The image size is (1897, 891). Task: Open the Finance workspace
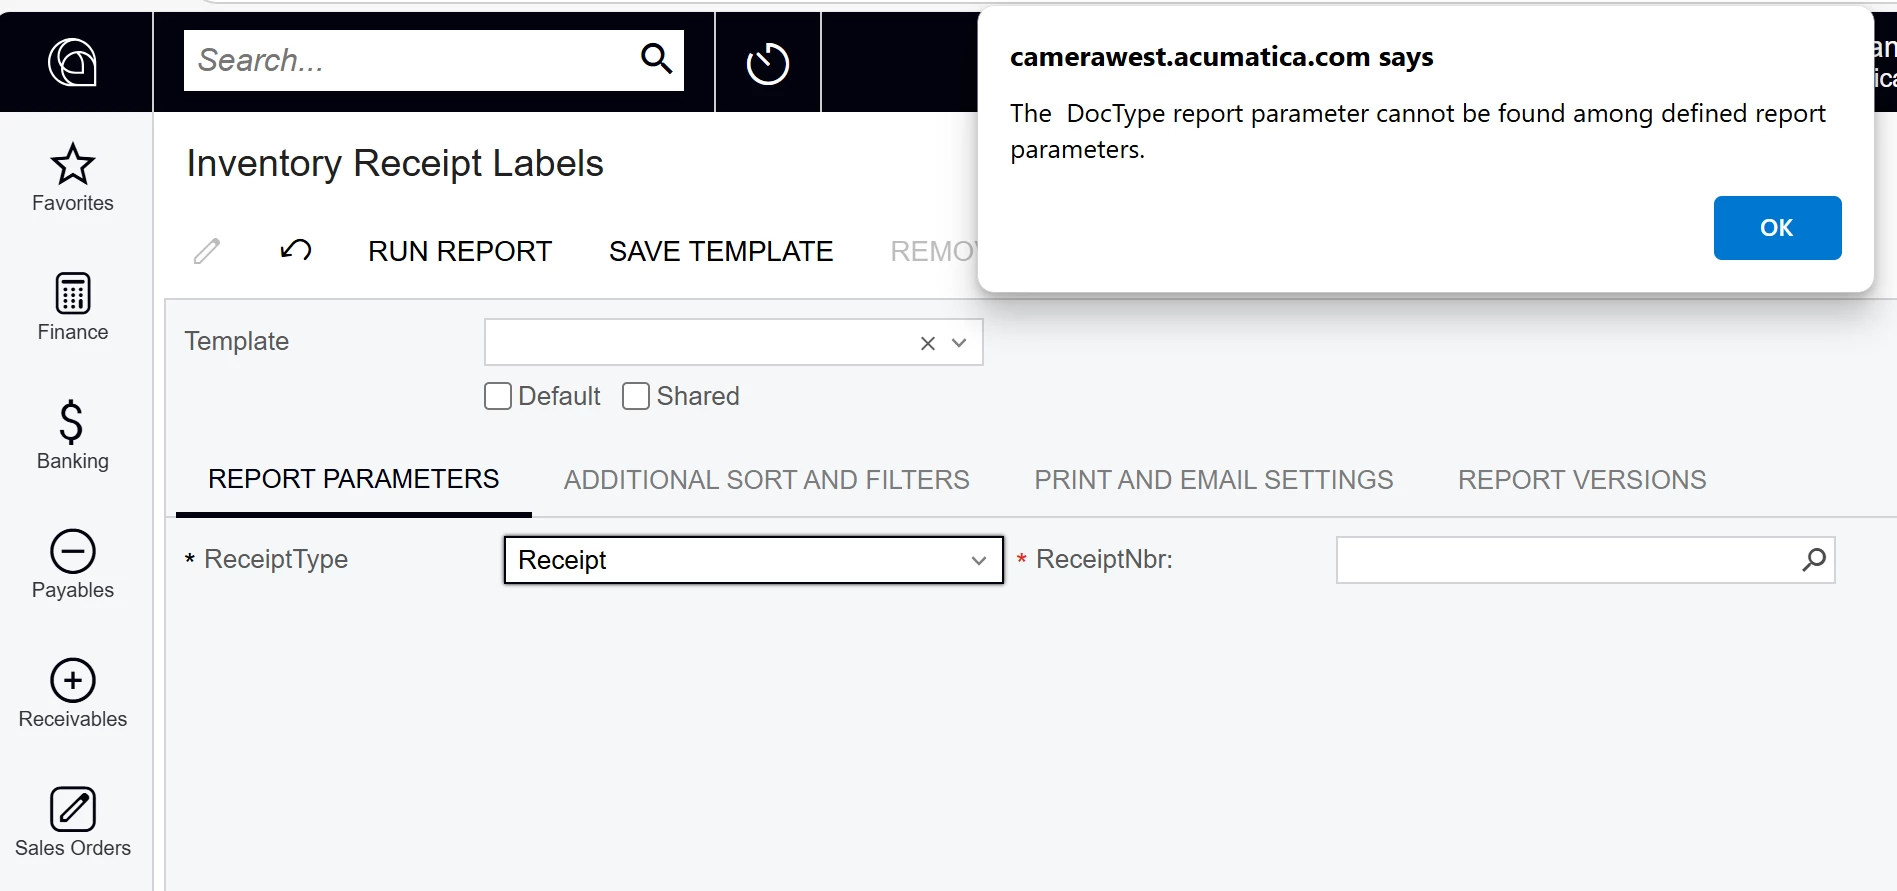point(73,307)
